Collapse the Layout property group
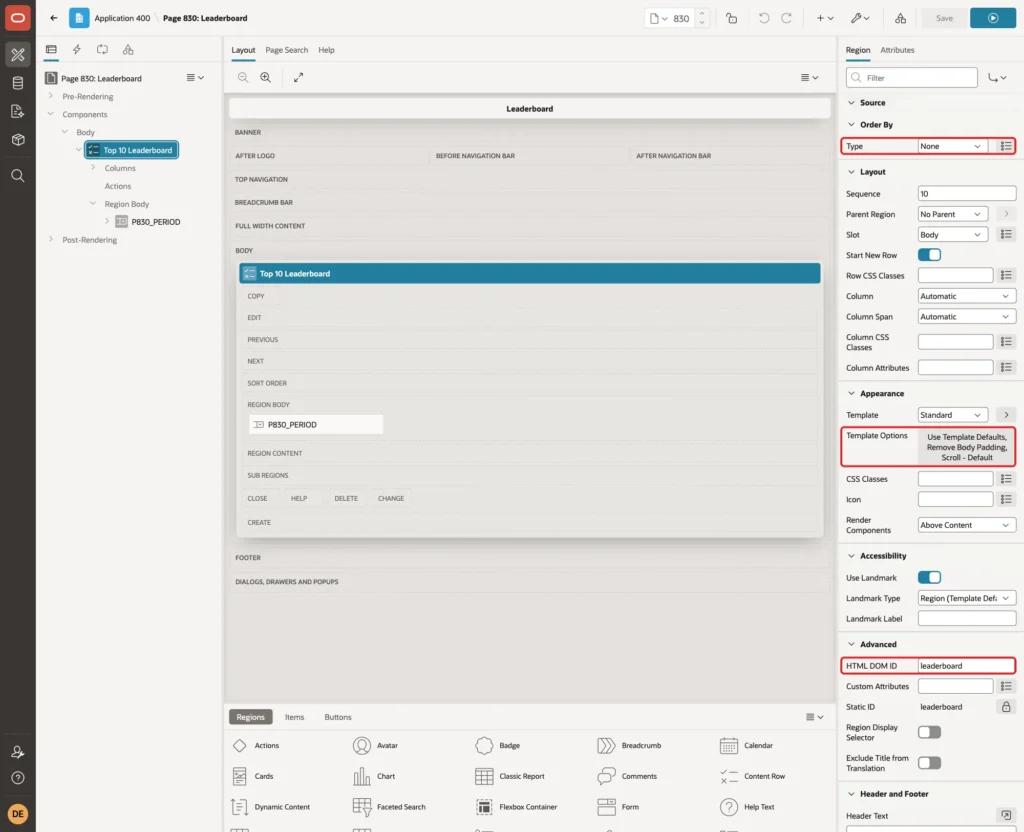Image resolution: width=1024 pixels, height=832 pixels. click(x=851, y=172)
